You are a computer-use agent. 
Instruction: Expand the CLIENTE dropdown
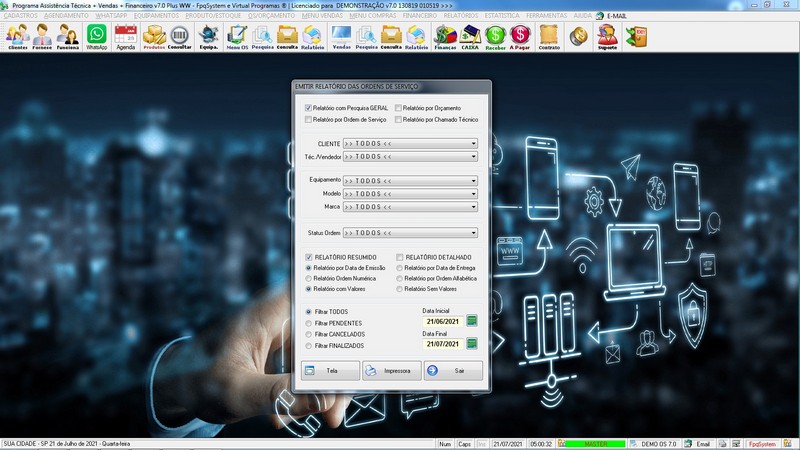473,144
